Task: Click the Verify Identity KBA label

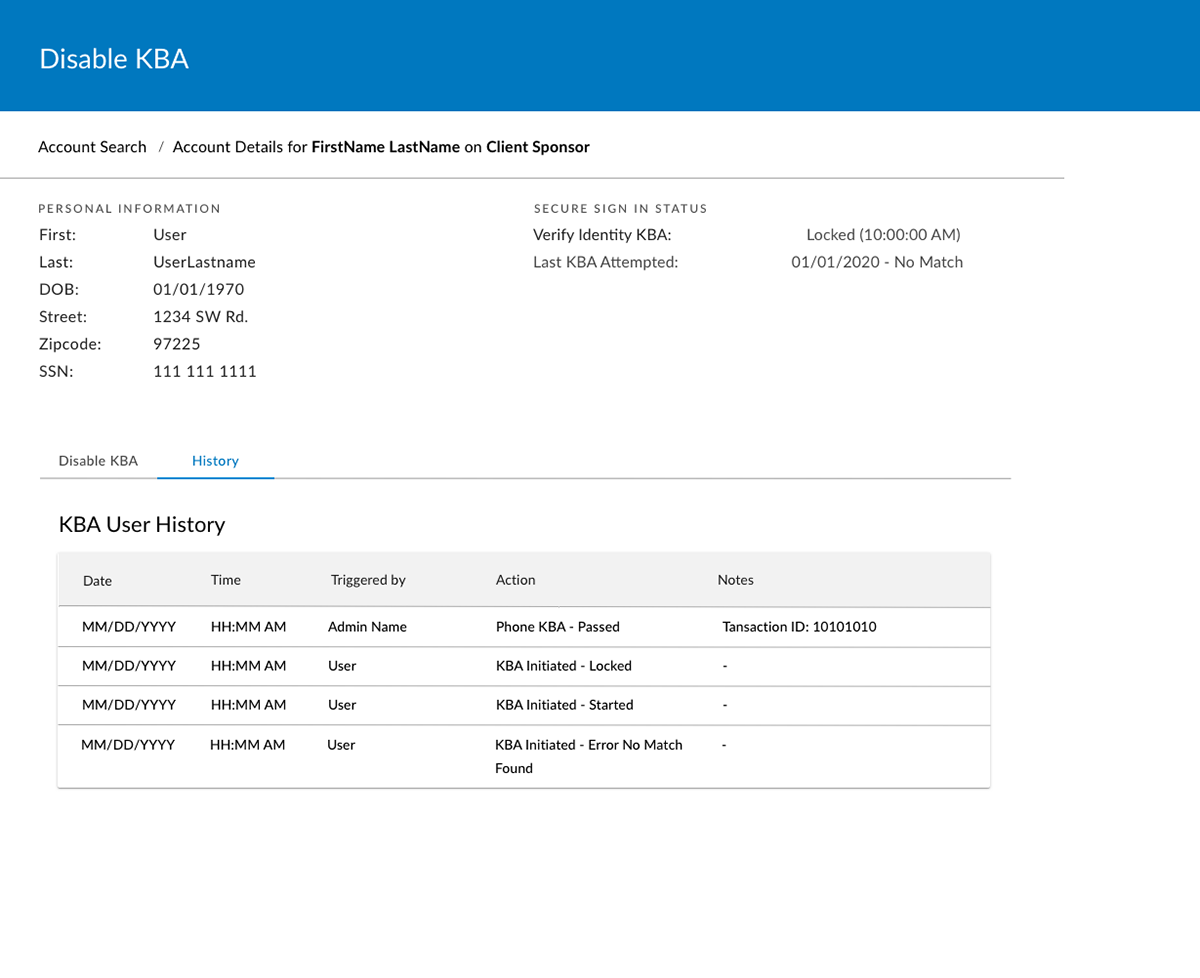Action: coord(602,235)
